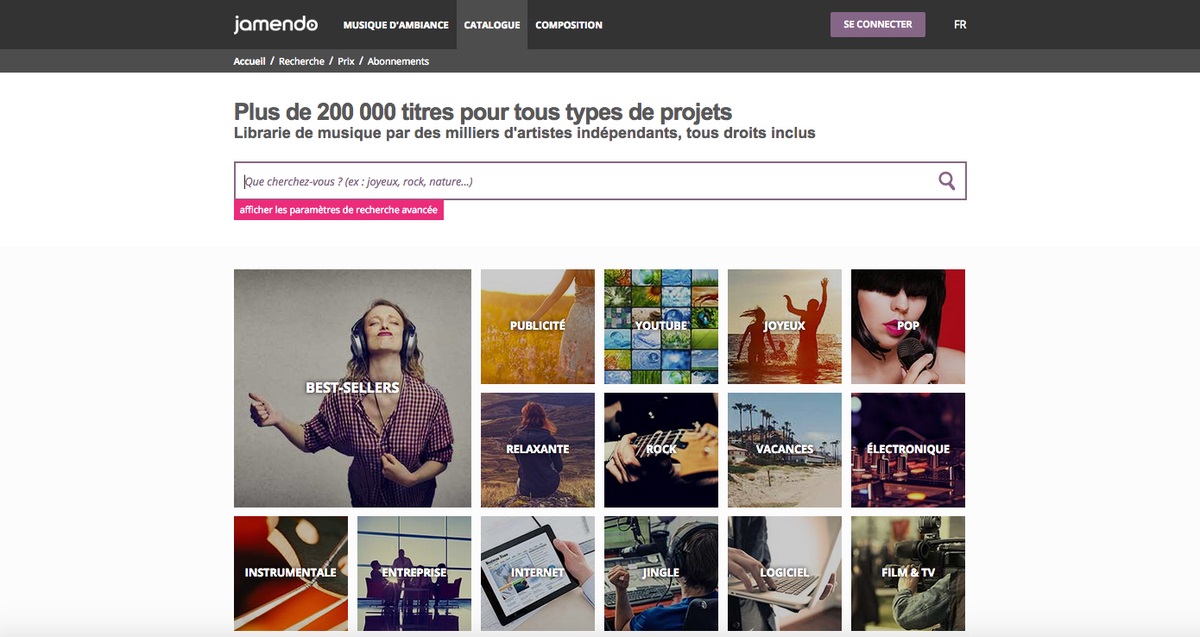Open the Logiciel category tile
The height and width of the screenshot is (637, 1200).
pyautogui.click(x=785, y=573)
